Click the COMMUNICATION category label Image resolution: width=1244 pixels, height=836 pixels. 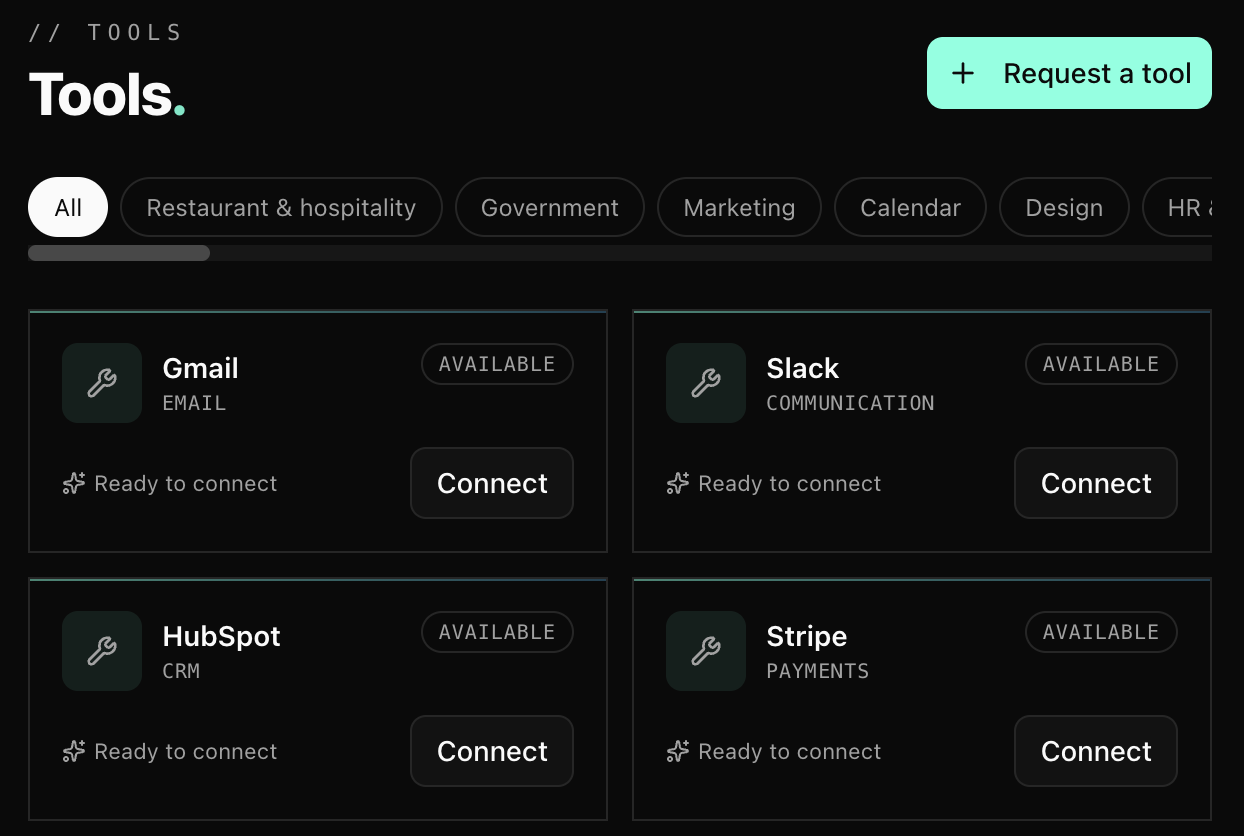coord(850,403)
